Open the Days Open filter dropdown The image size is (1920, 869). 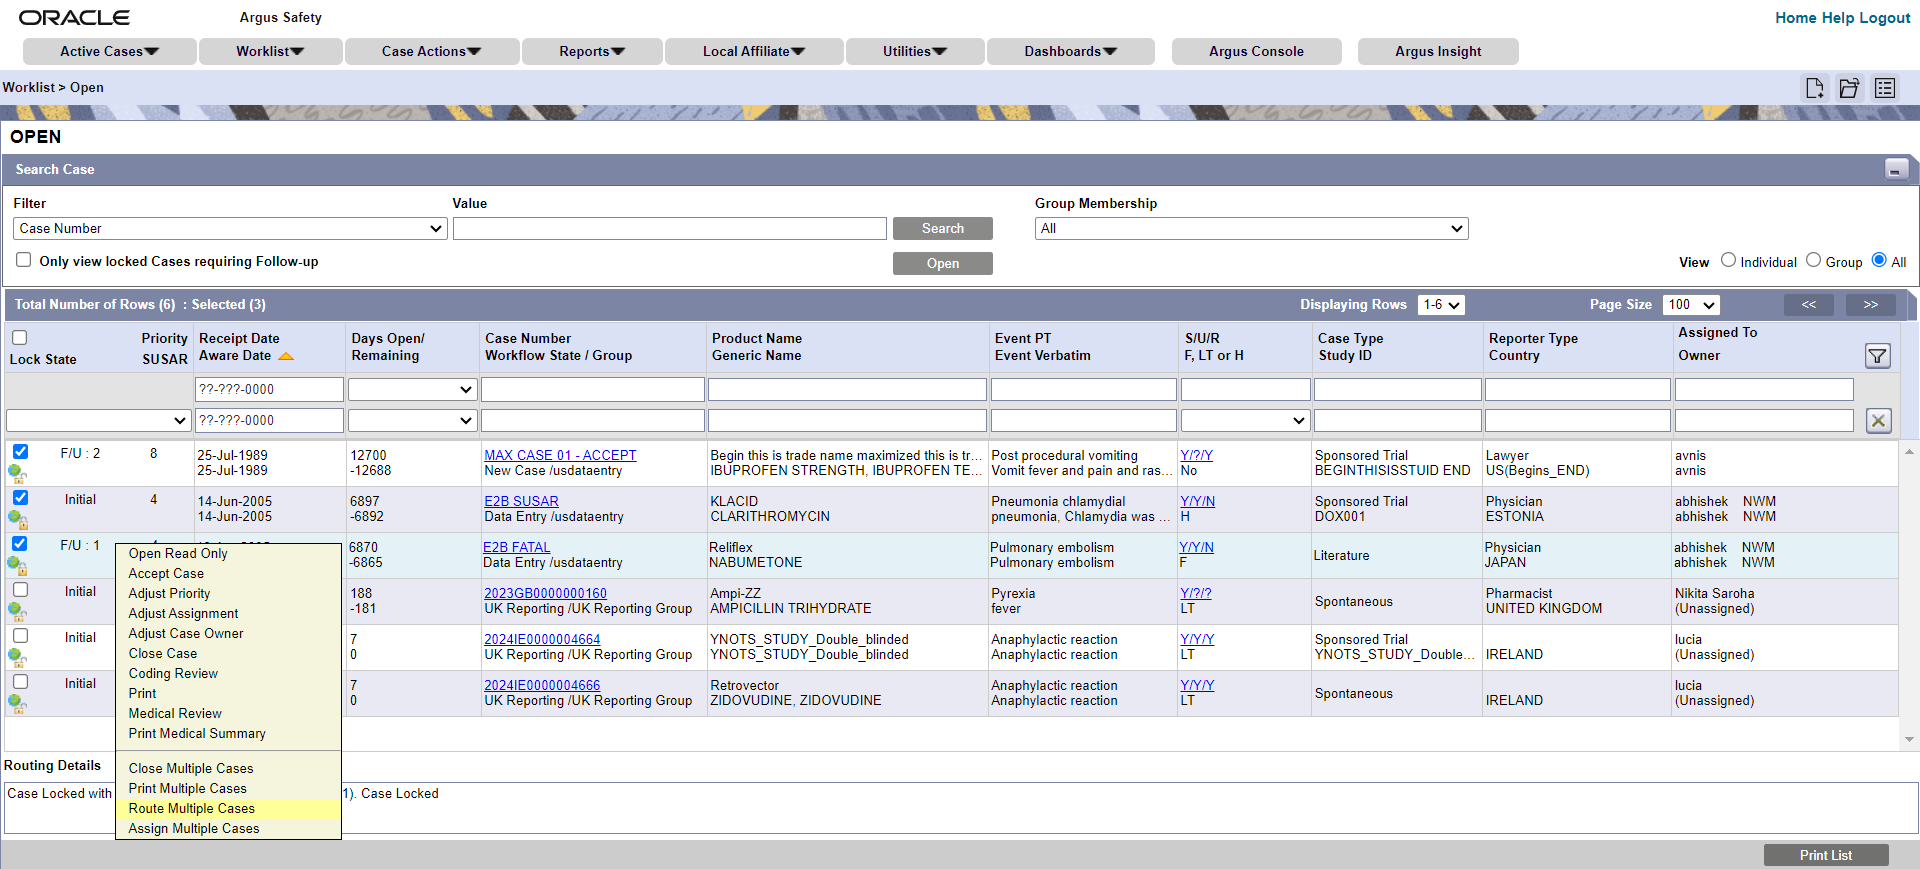point(412,390)
